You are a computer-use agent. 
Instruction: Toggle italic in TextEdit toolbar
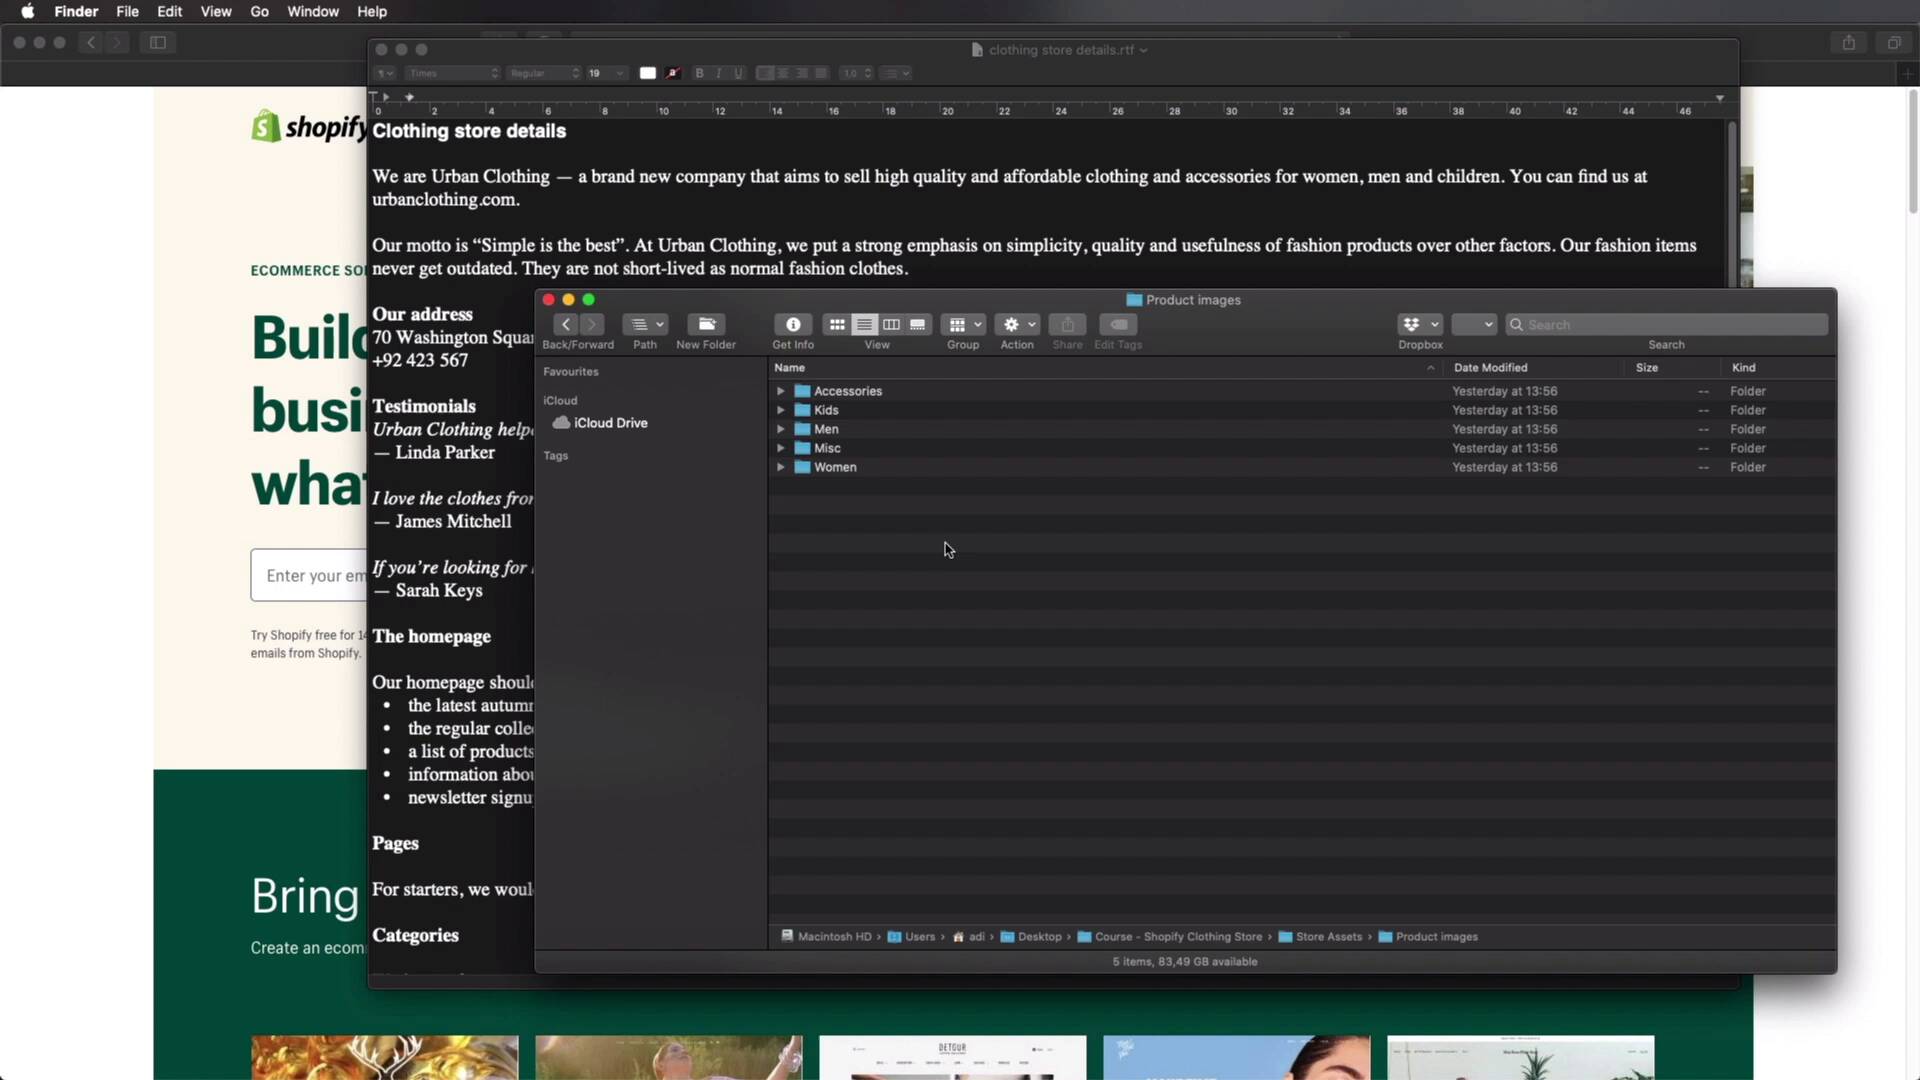click(x=718, y=73)
